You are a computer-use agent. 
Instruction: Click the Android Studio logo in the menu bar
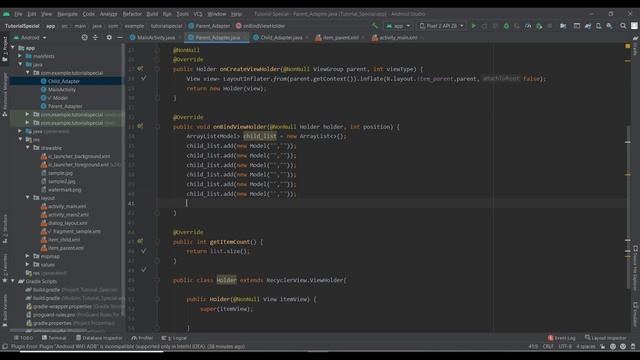click(x=7, y=14)
